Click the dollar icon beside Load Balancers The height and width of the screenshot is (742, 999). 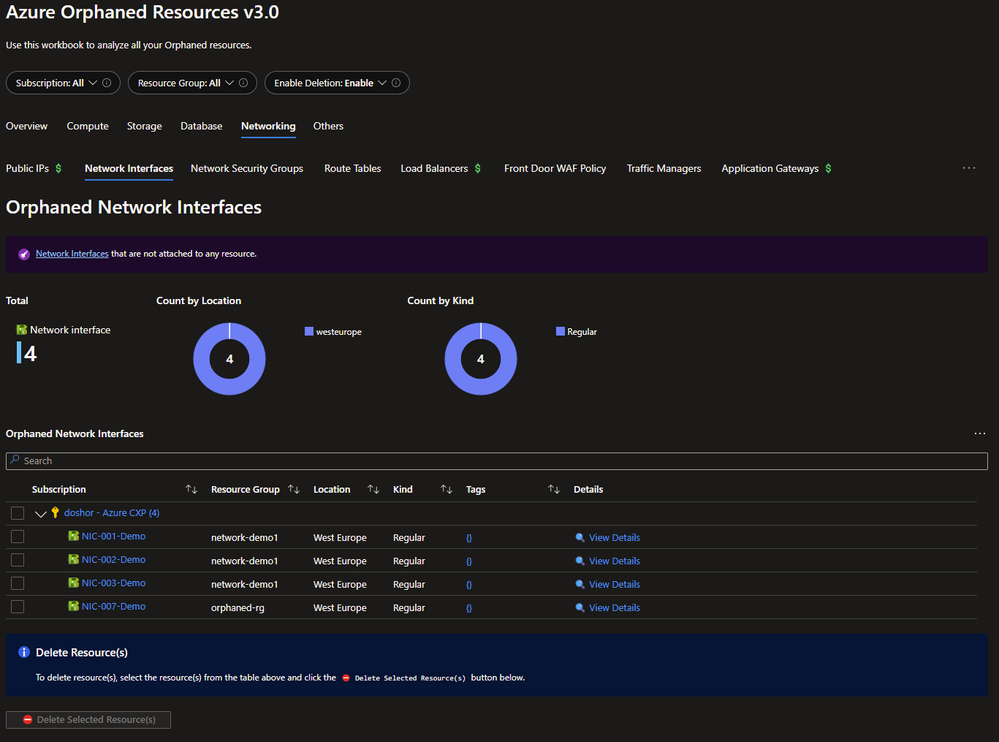tap(478, 168)
